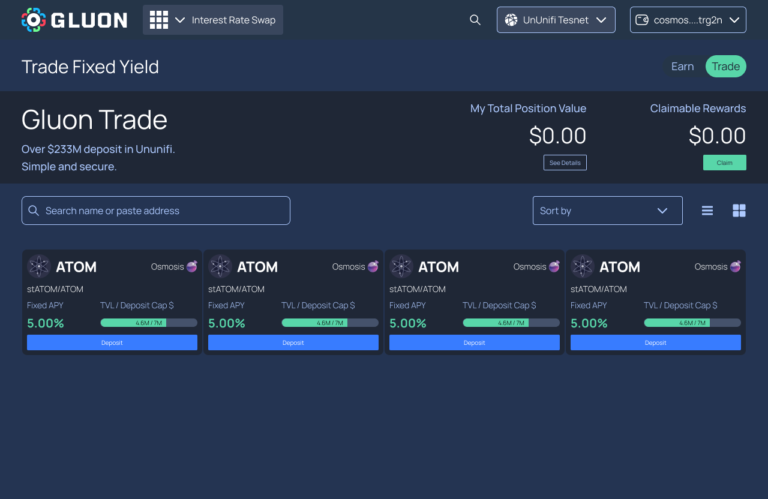Click the first card's Deposit button

pos(112,342)
